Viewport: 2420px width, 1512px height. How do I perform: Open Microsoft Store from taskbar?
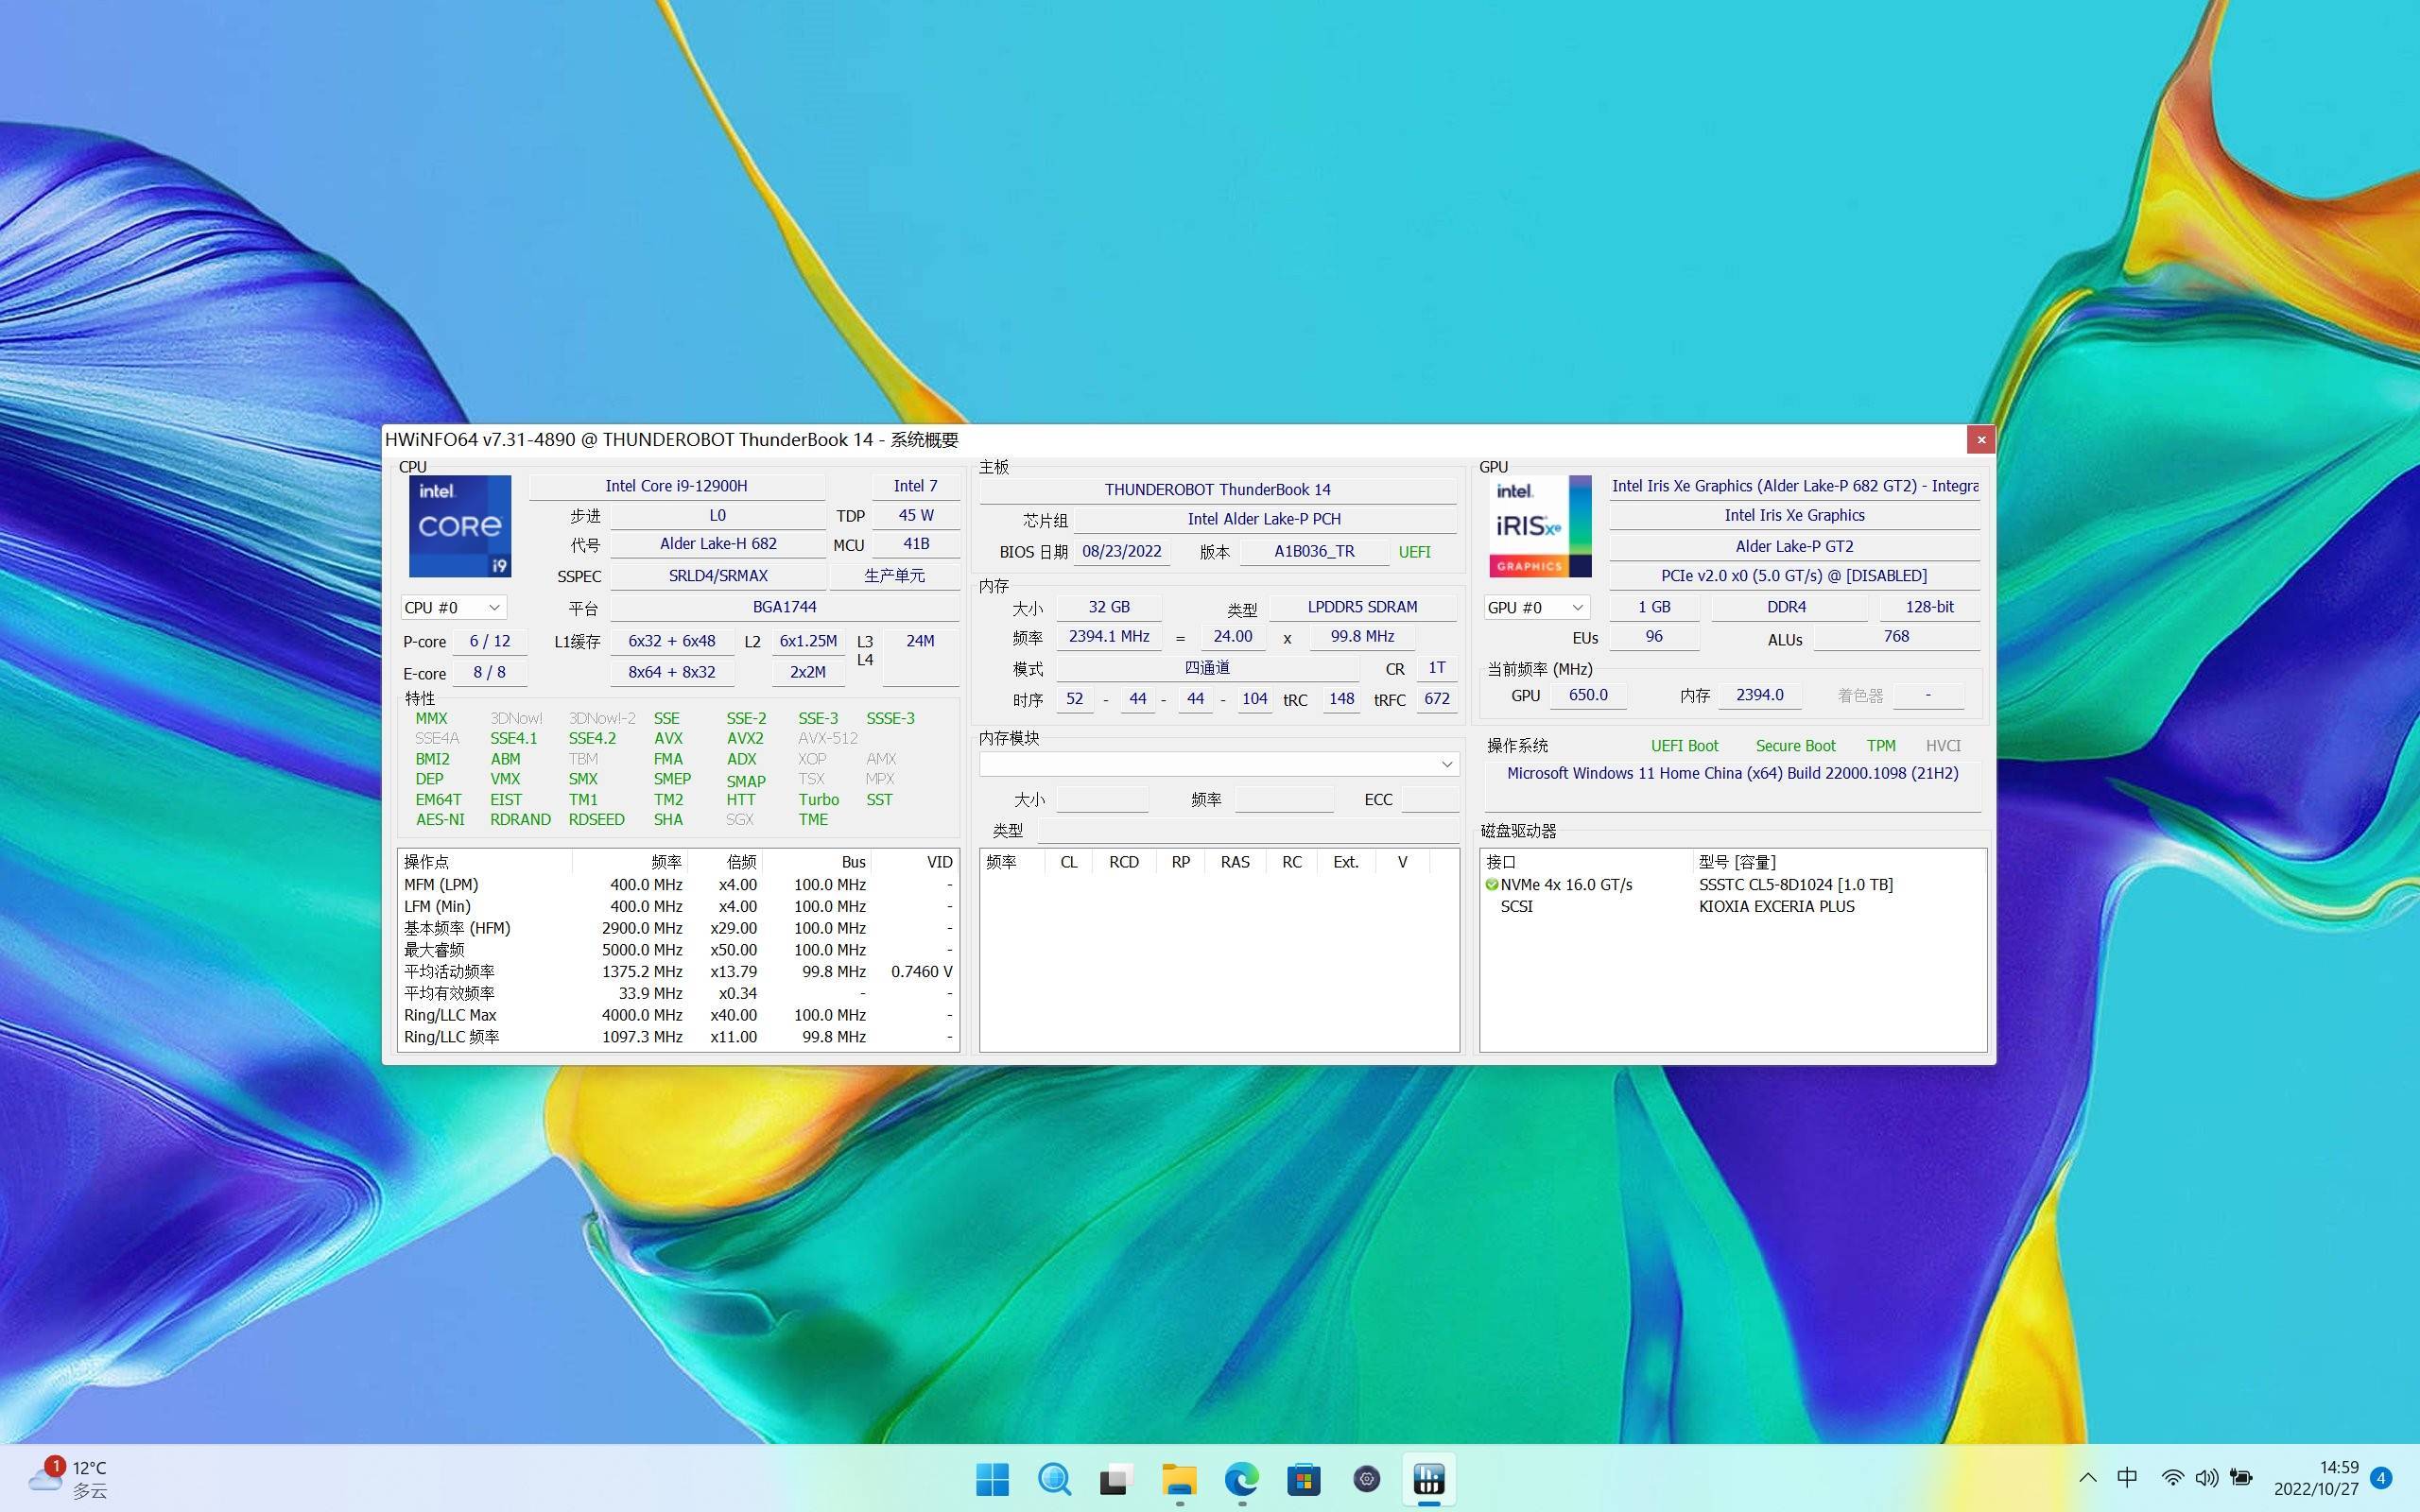click(x=1303, y=1478)
